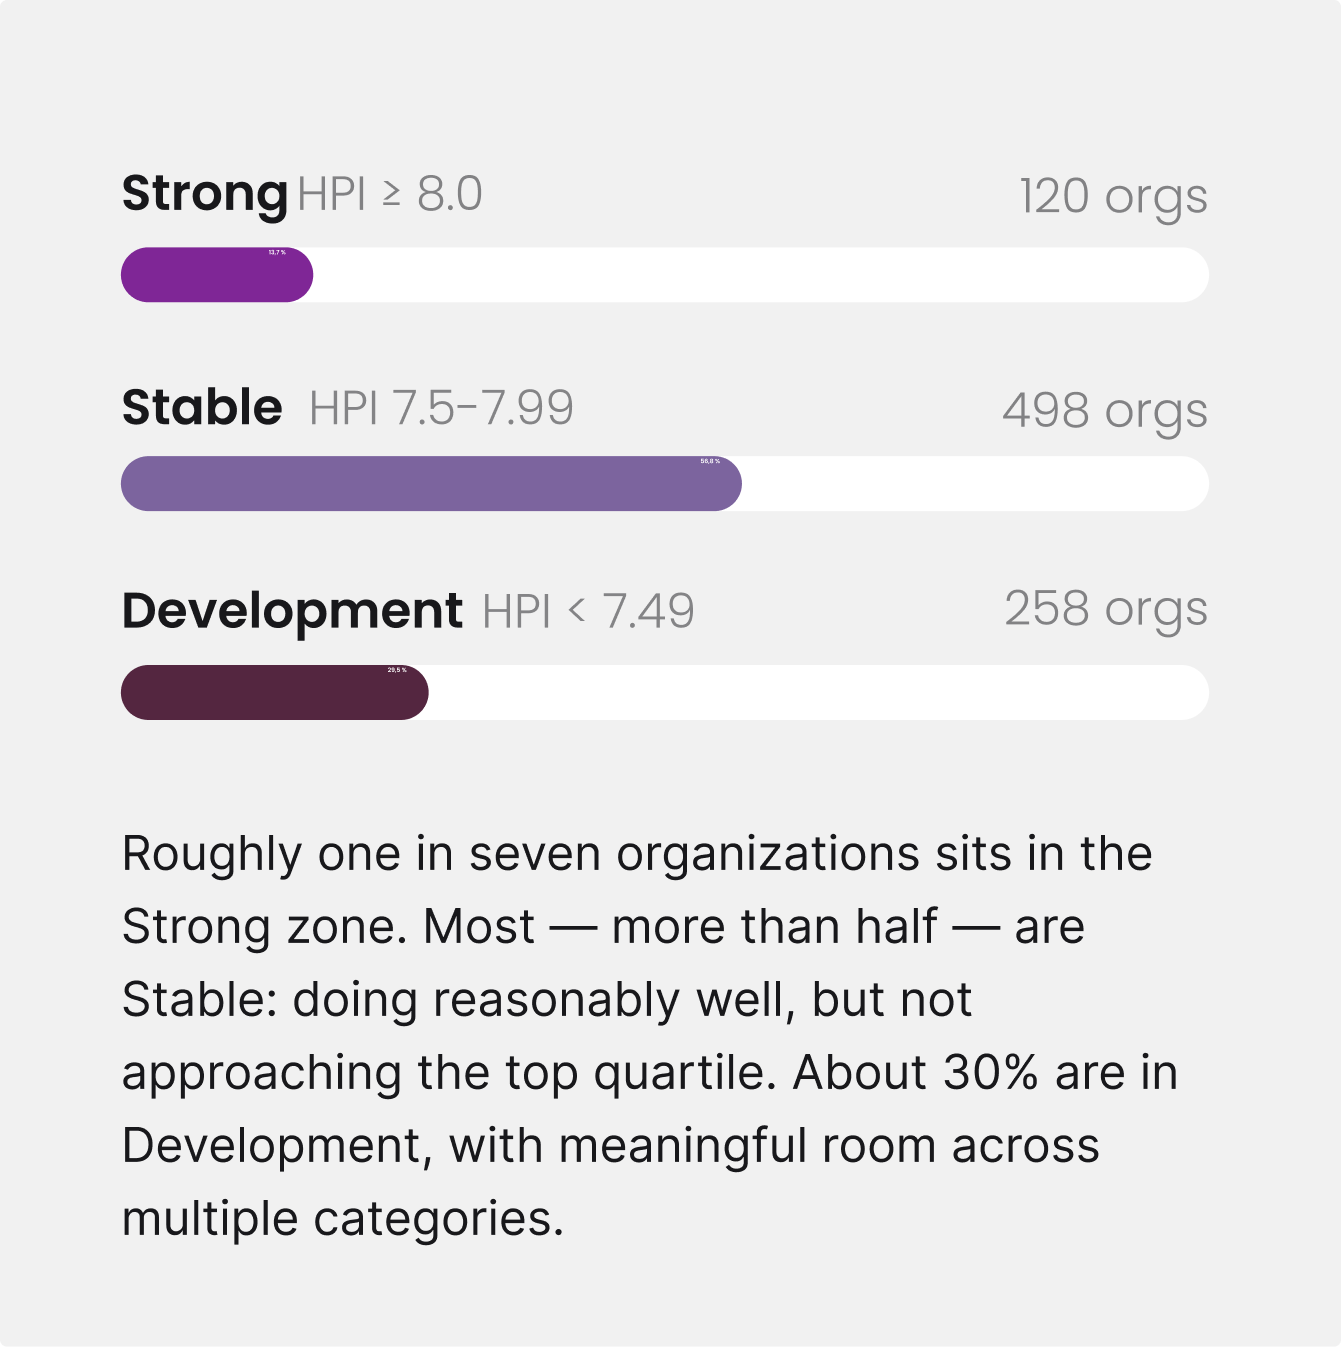
Task: Click the empty white track of Stable bar
Action: coord(975,484)
